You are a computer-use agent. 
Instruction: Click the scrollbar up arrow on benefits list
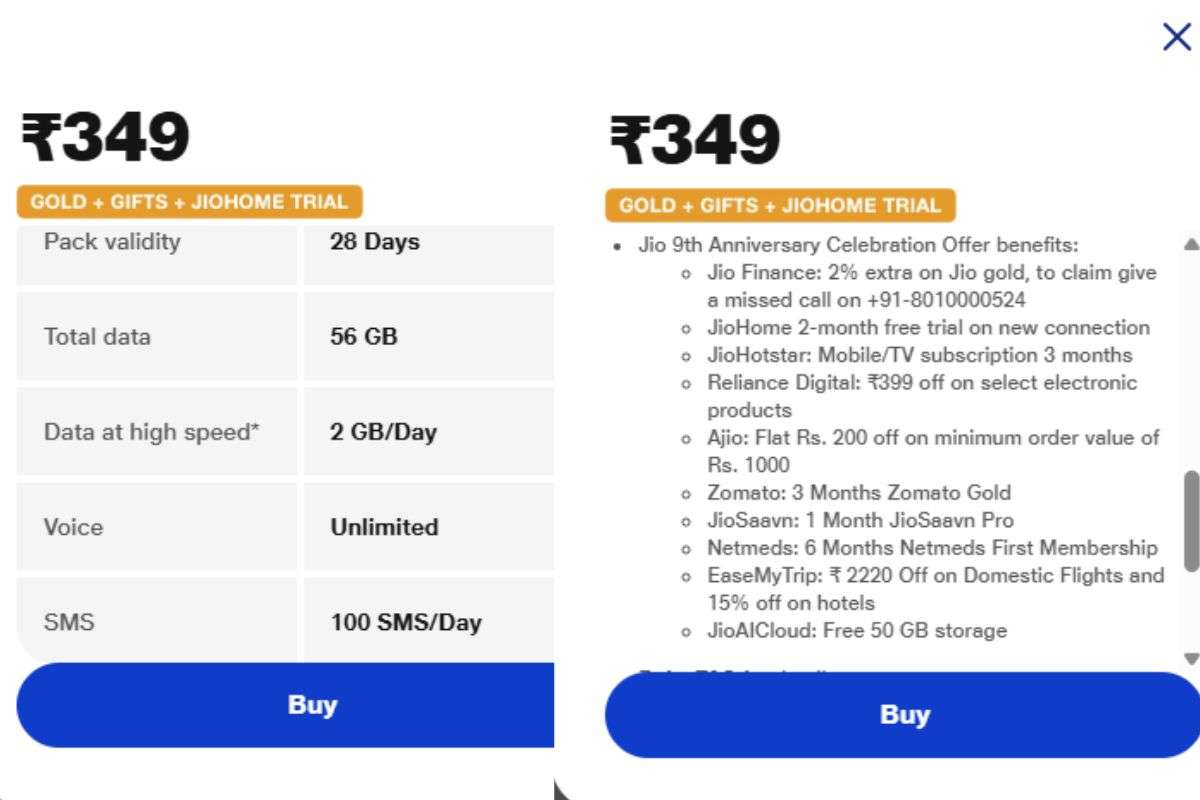pos(1189,243)
